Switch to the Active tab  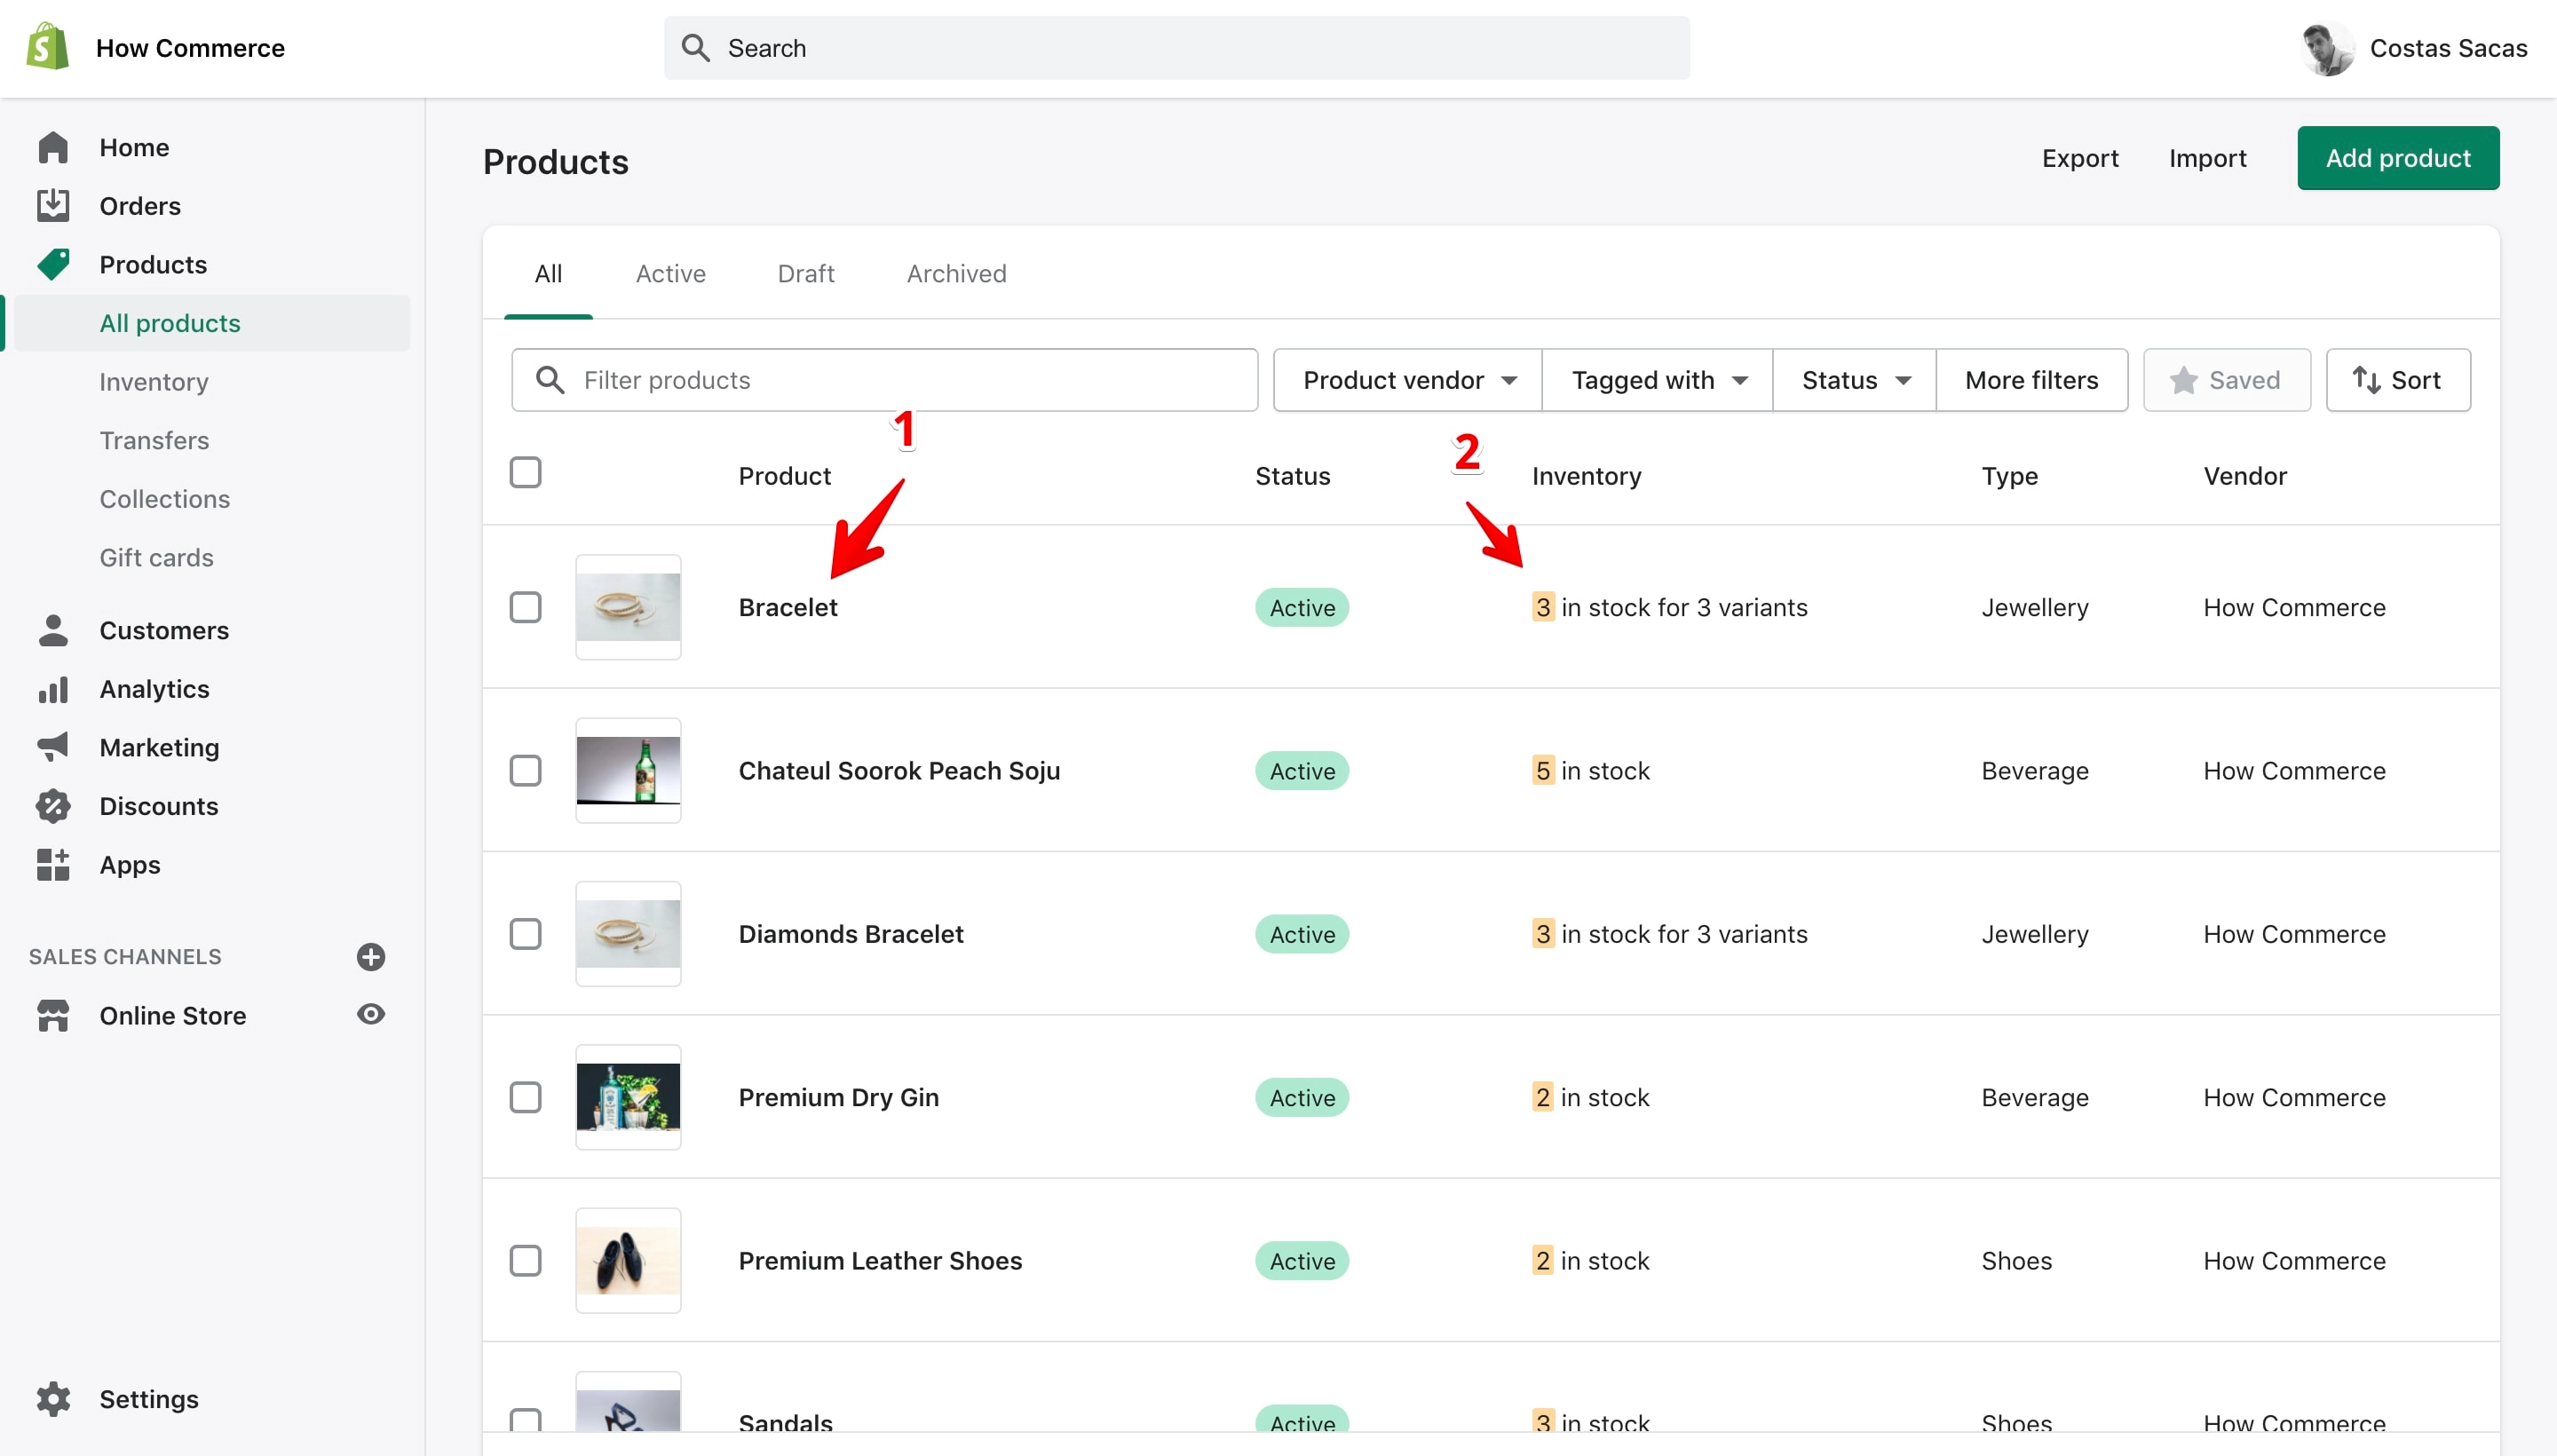(670, 274)
